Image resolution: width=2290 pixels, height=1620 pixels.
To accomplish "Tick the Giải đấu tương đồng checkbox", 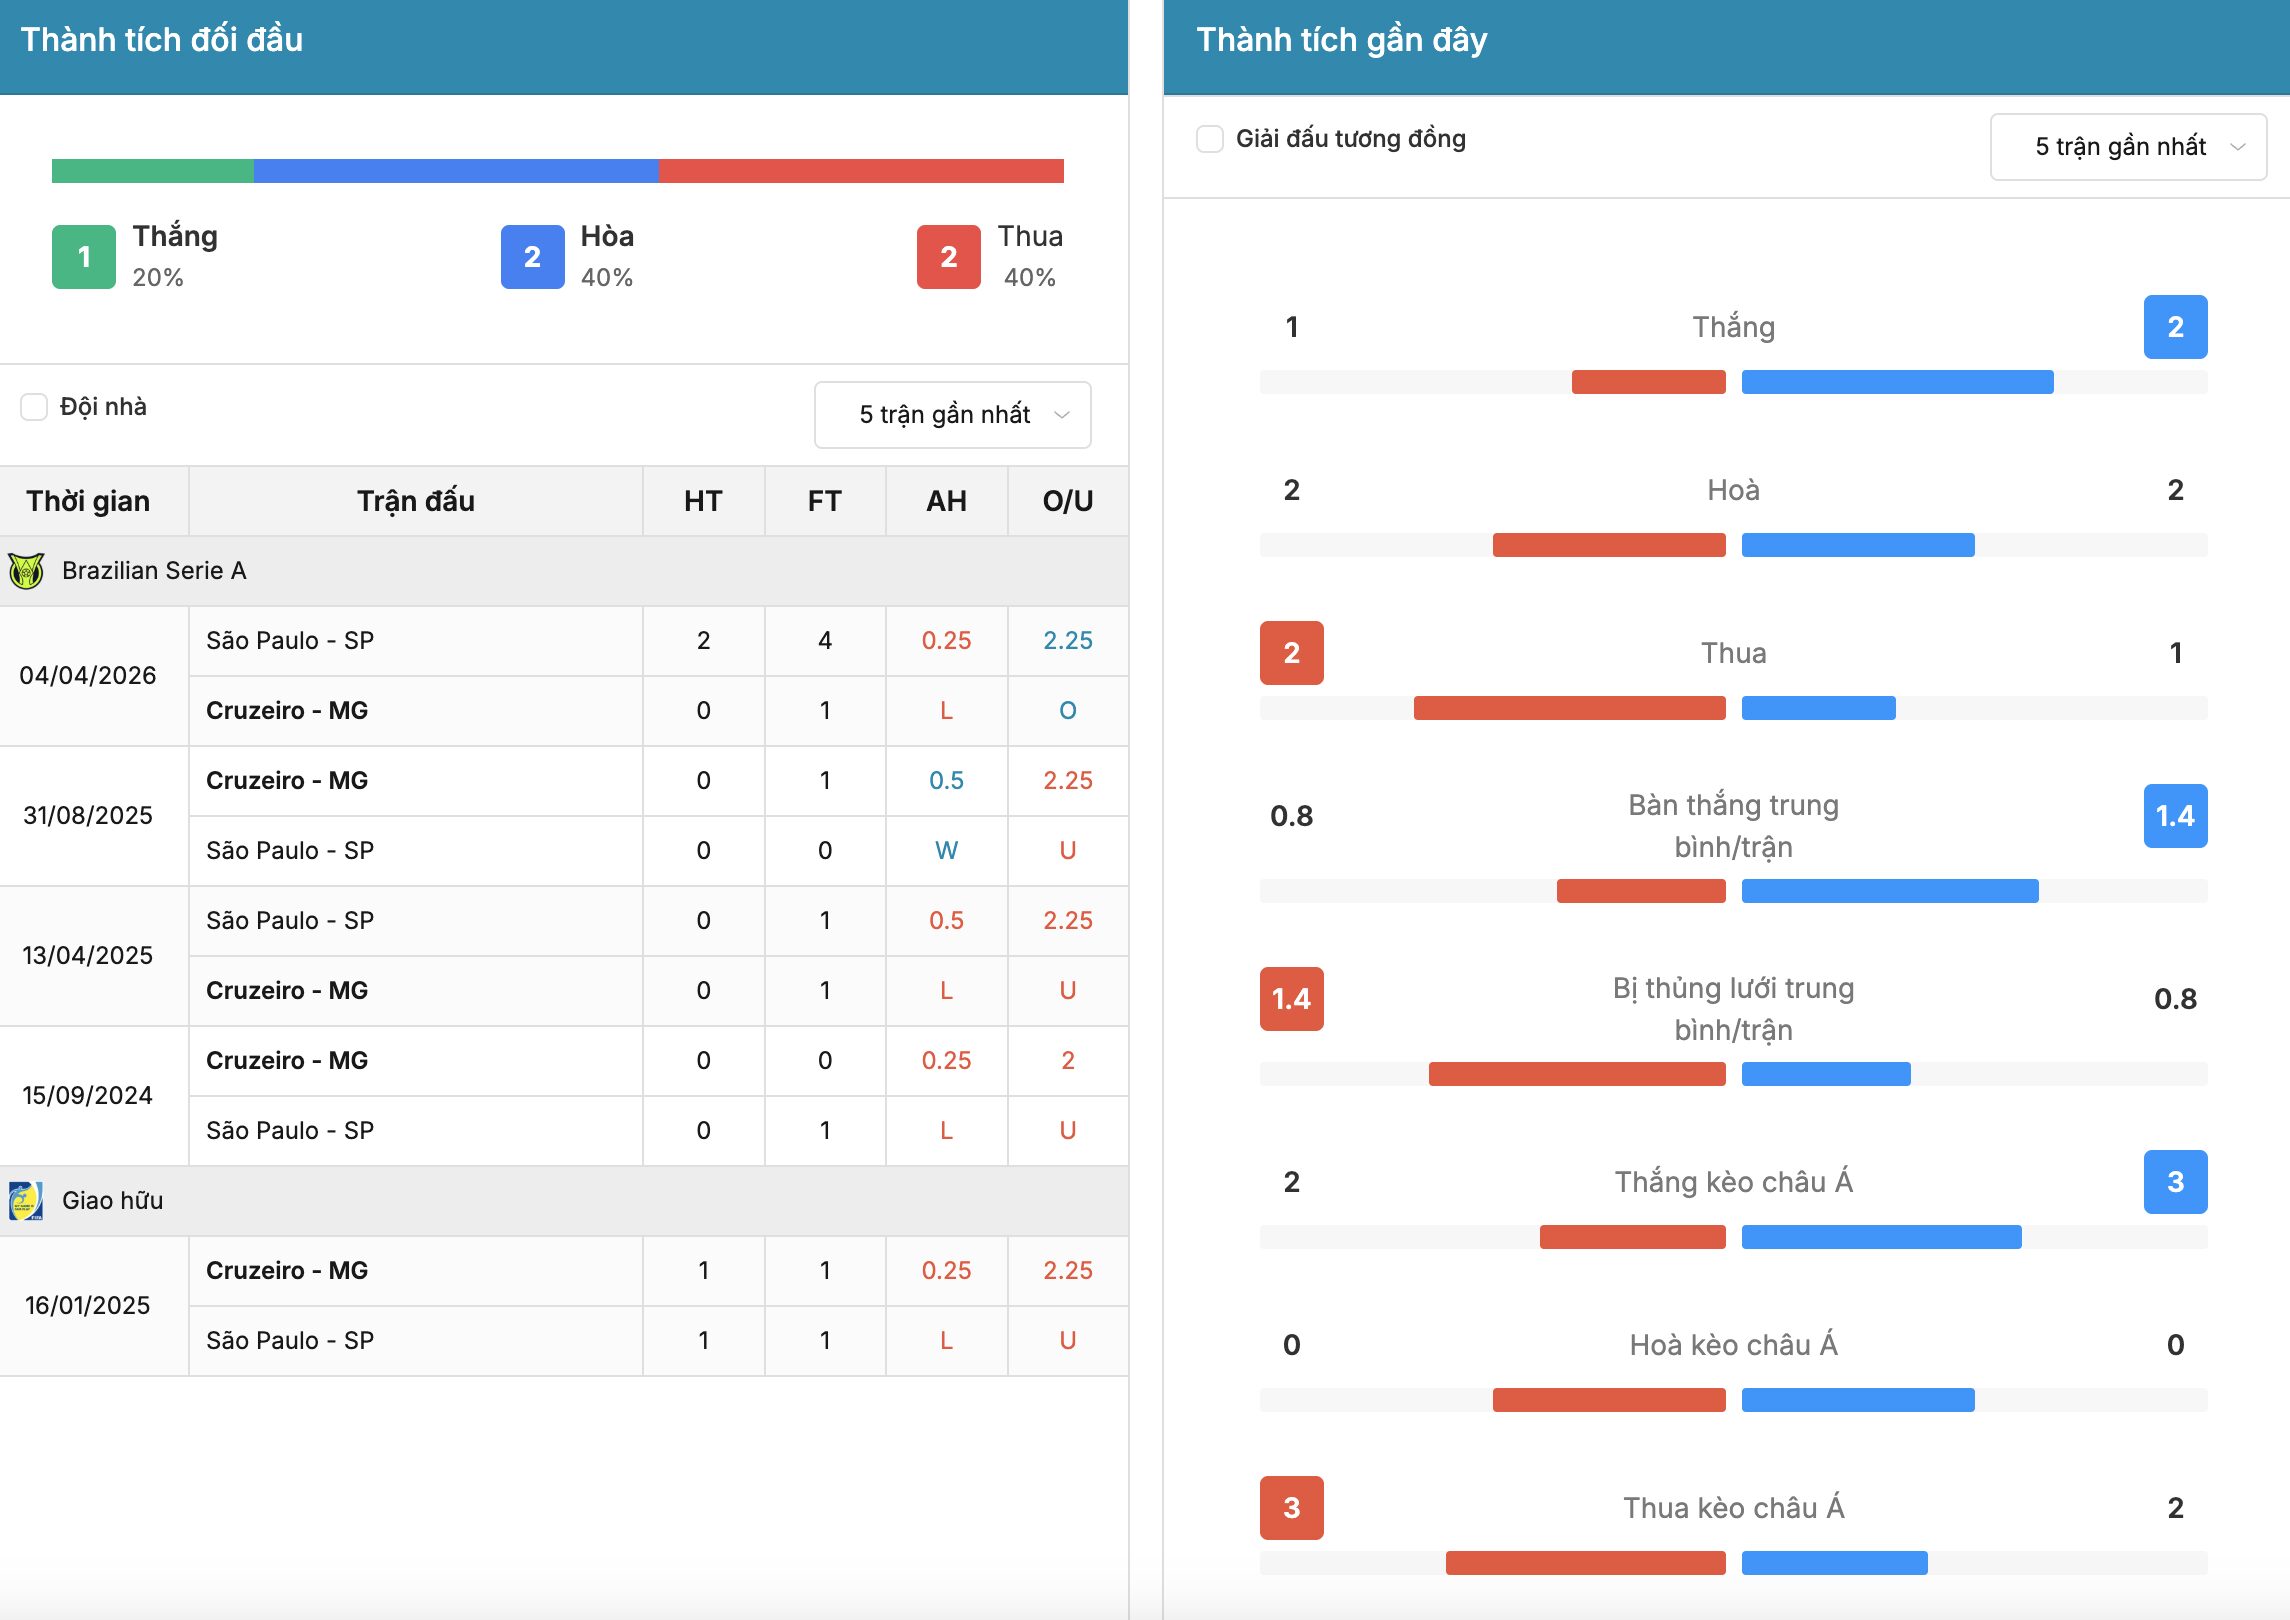I will tap(1210, 139).
